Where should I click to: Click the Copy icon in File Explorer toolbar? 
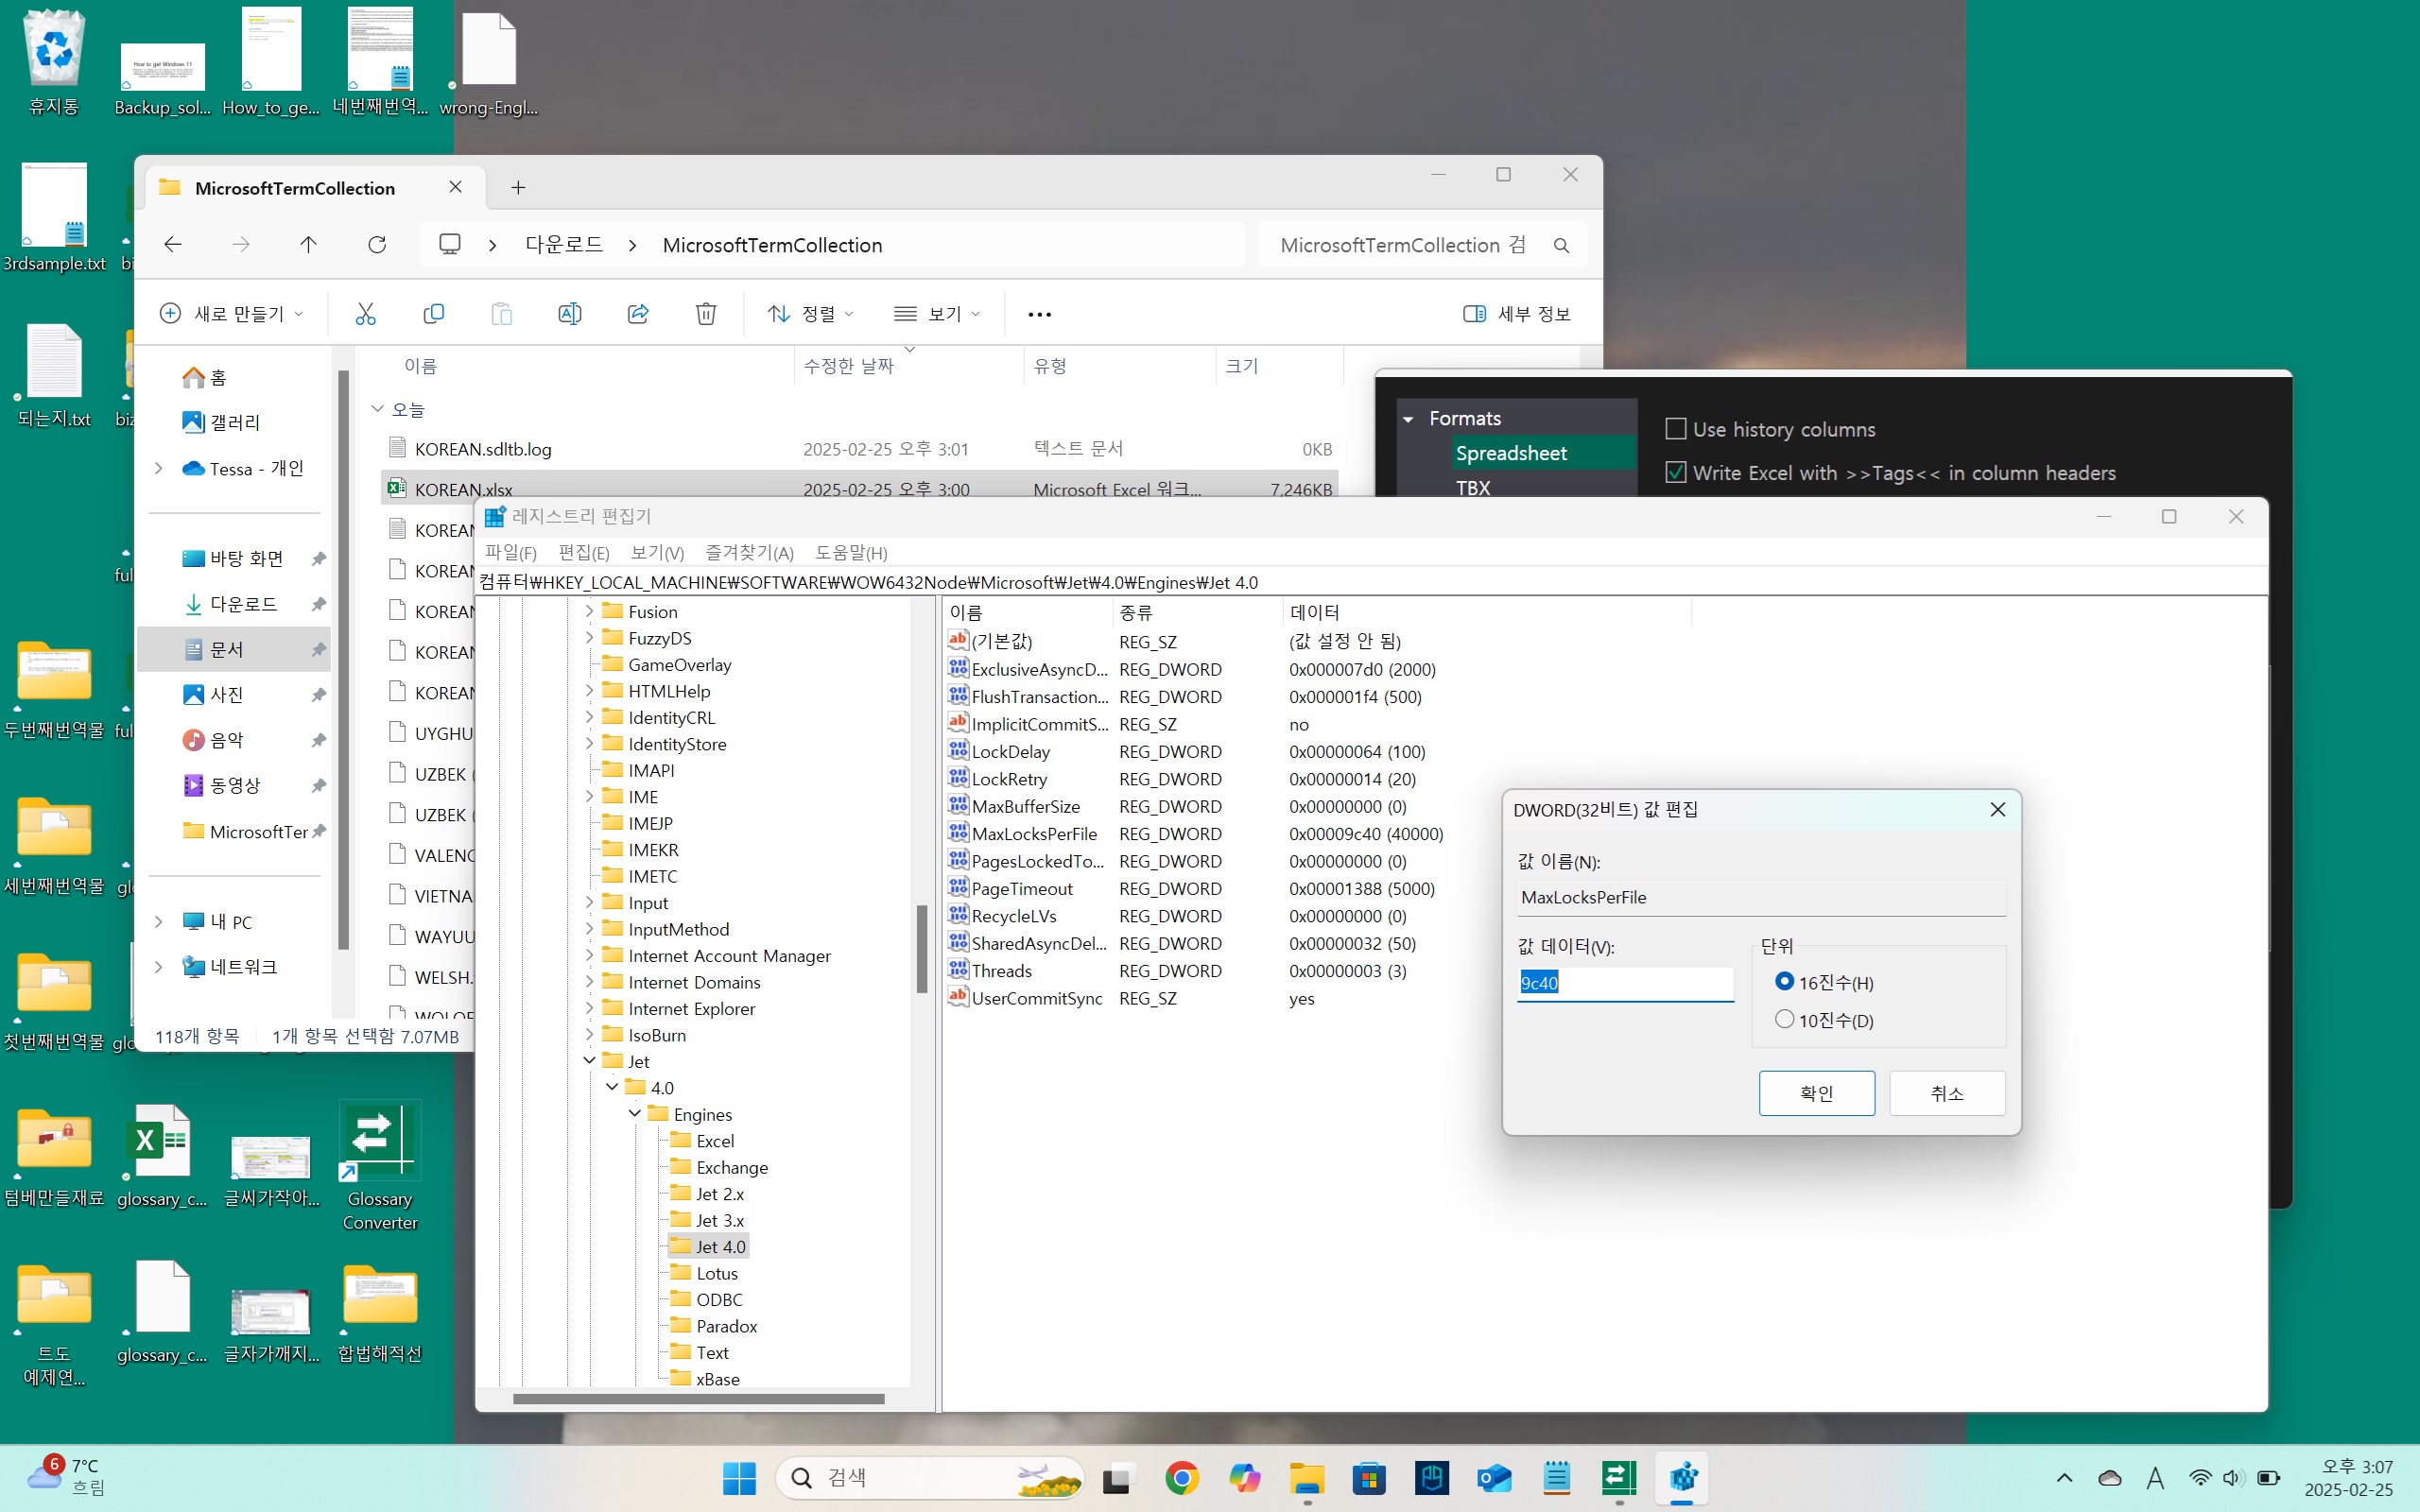click(433, 314)
